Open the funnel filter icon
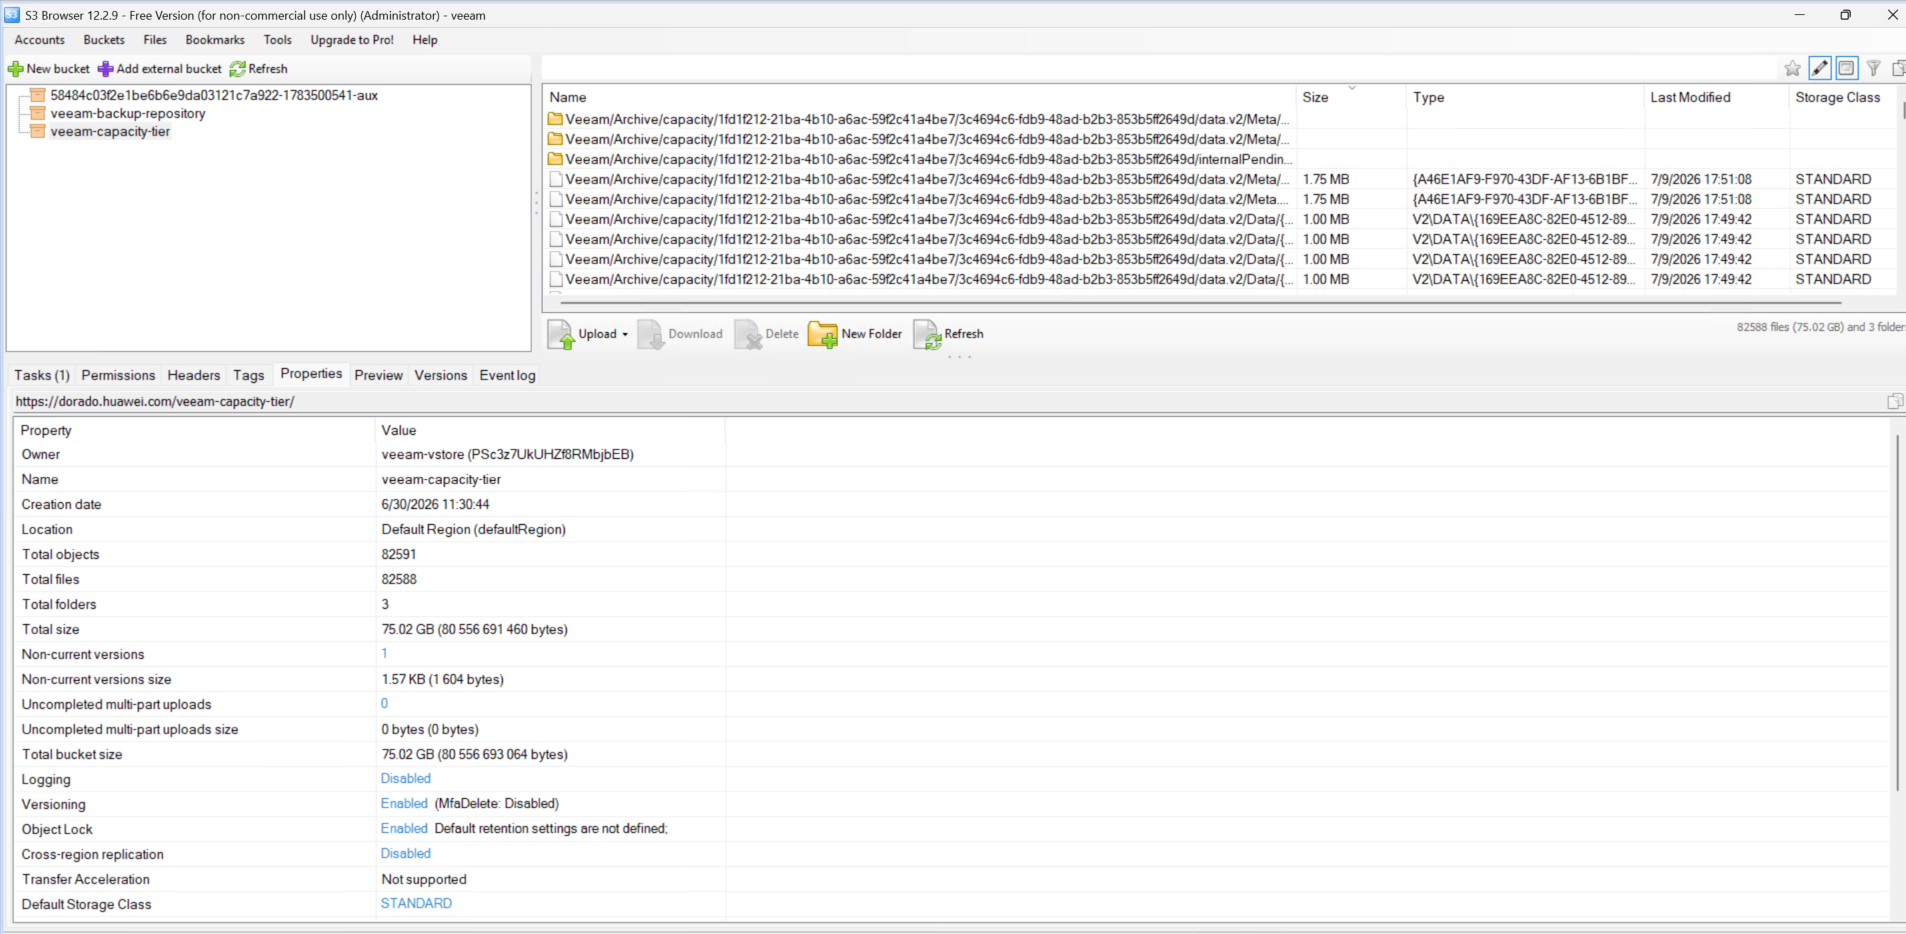This screenshot has width=1906, height=934. pos(1873,68)
